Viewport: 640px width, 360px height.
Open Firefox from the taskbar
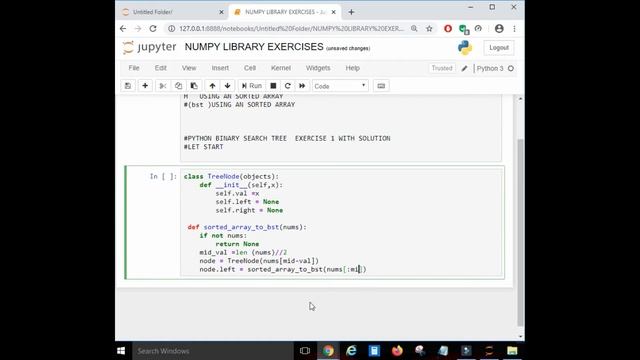(x=397, y=351)
